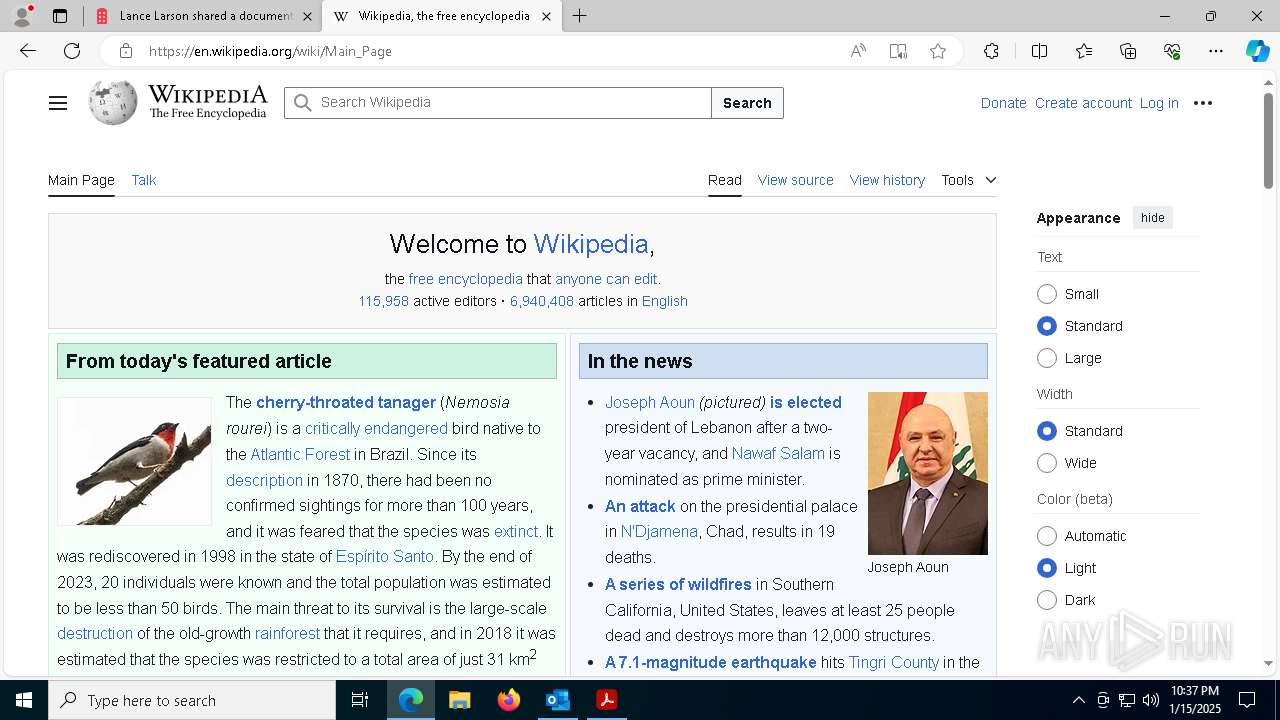Select Standard text size
Screen dimensions: 1280x720
pos(1047,326)
